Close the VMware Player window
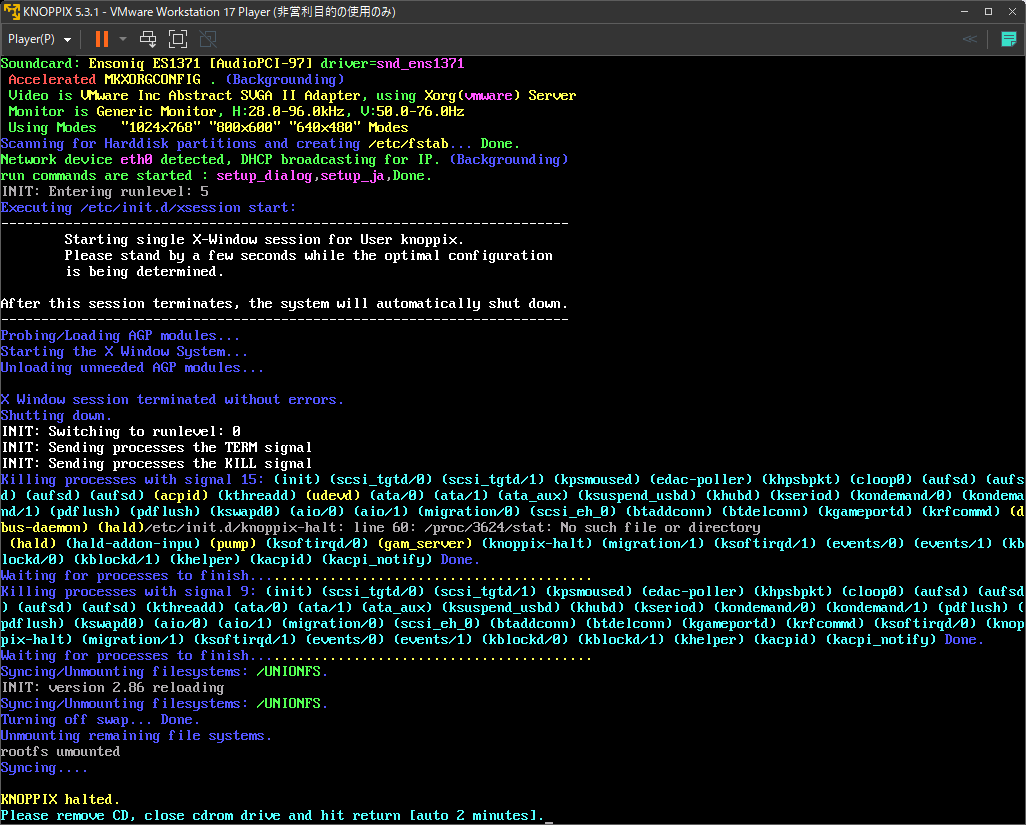The width and height of the screenshot is (1026, 825). [x=1012, y=12]
